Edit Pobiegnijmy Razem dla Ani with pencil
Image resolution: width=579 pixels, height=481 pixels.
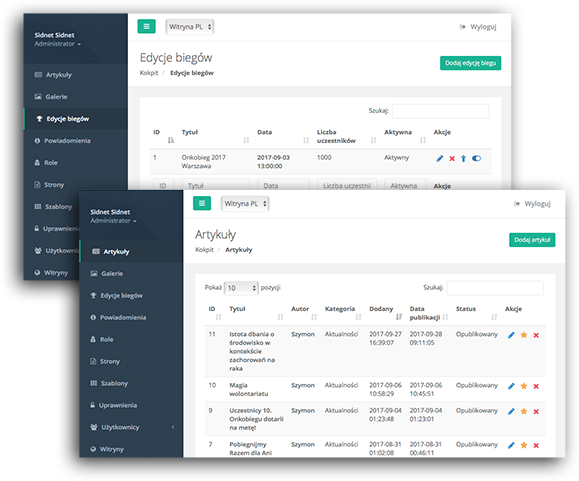511,446
